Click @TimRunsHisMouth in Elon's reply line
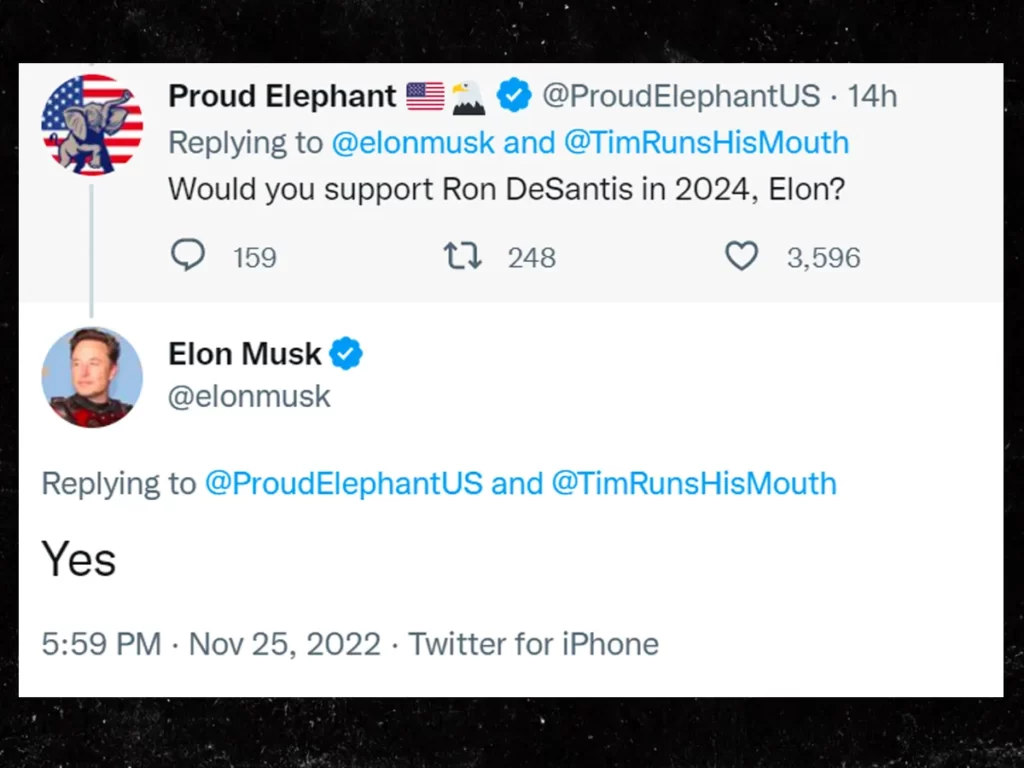This screenshot has width=1024, height=768. (694, 484)
